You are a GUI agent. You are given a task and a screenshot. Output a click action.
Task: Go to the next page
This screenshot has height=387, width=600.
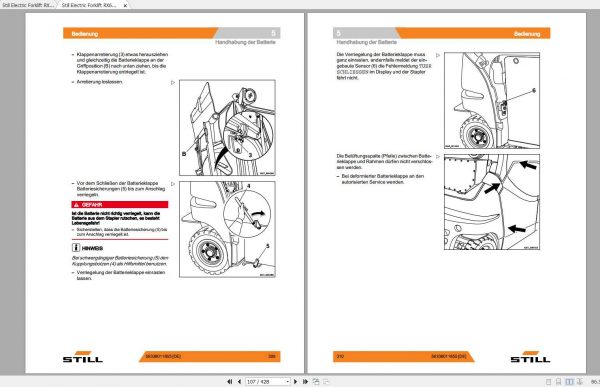tap(295, 382)
